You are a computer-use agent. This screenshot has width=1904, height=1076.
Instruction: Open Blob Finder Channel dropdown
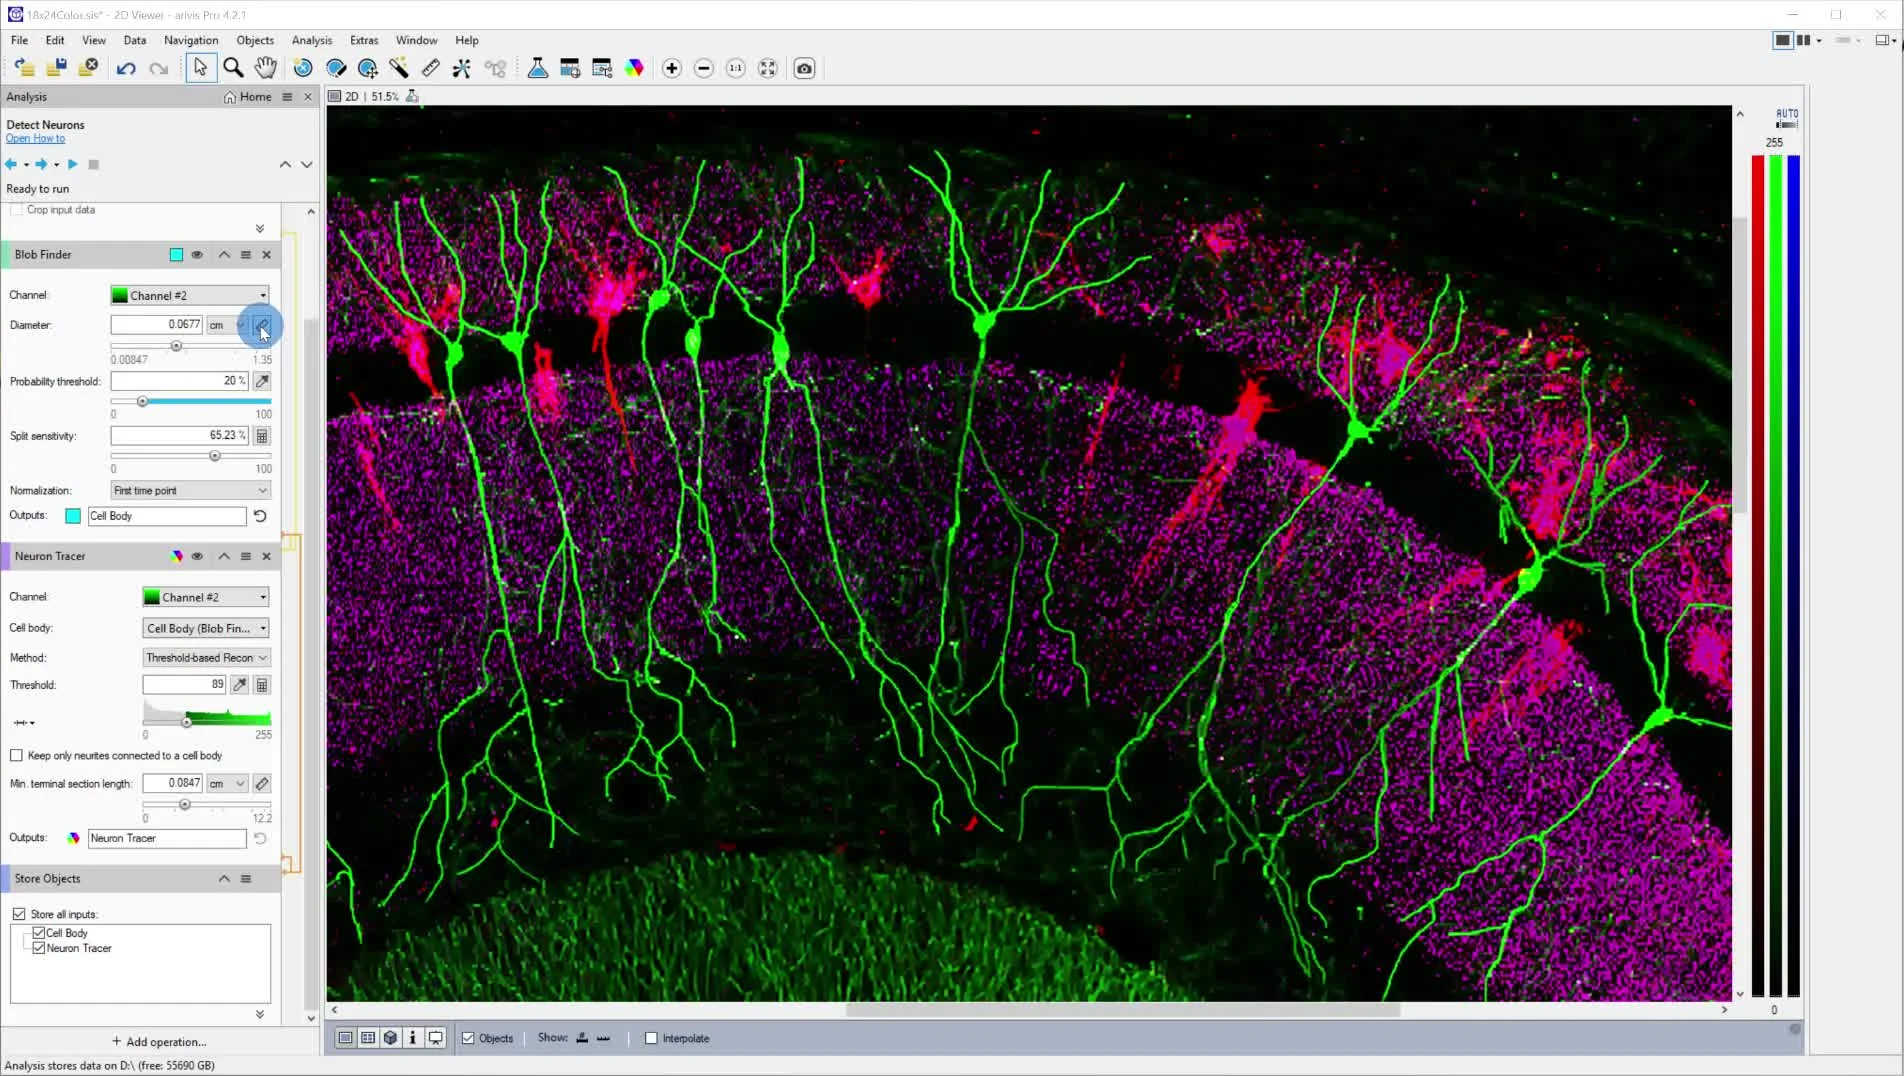190,296
